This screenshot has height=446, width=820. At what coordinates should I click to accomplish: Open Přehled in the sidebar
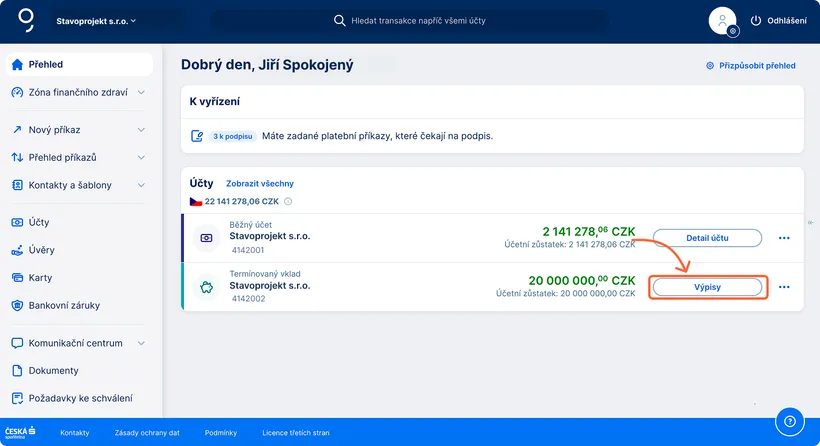[79, 64]
